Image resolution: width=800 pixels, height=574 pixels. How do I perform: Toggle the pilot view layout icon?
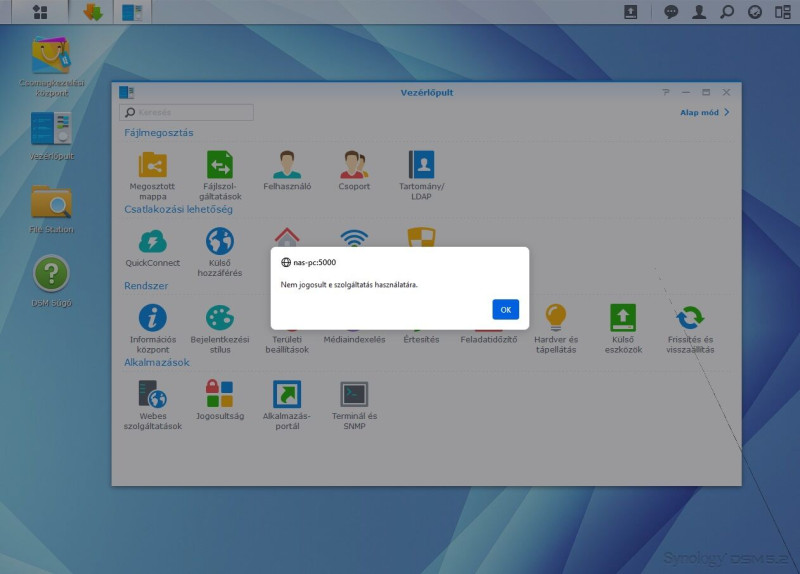click(x=783, y=12)
